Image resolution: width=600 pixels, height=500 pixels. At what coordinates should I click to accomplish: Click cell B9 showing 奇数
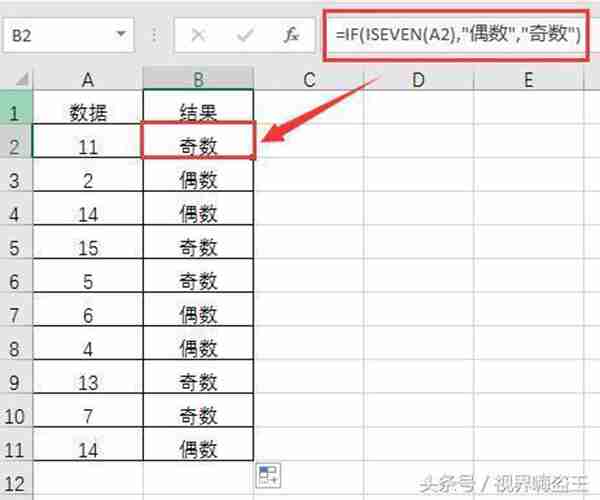(x=198, y=377)
